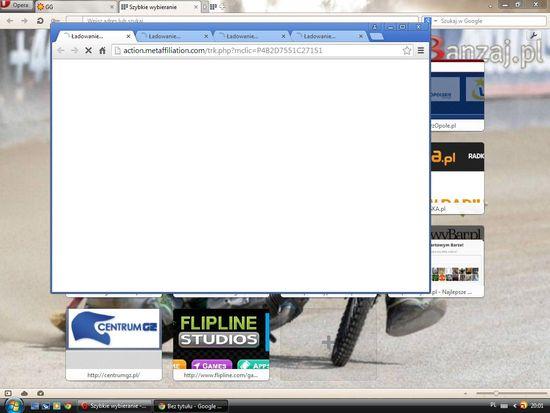Viewport: 550px width, 413px height.
Task: Click the Windows Start orb
Action: click(x=14, y=406)
